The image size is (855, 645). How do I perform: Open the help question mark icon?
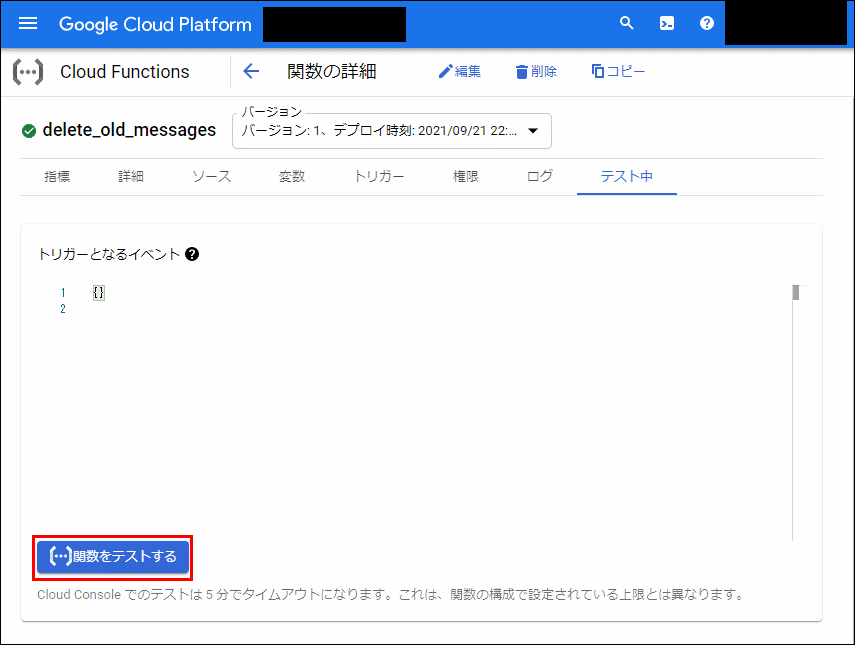[x=707, y=23]
